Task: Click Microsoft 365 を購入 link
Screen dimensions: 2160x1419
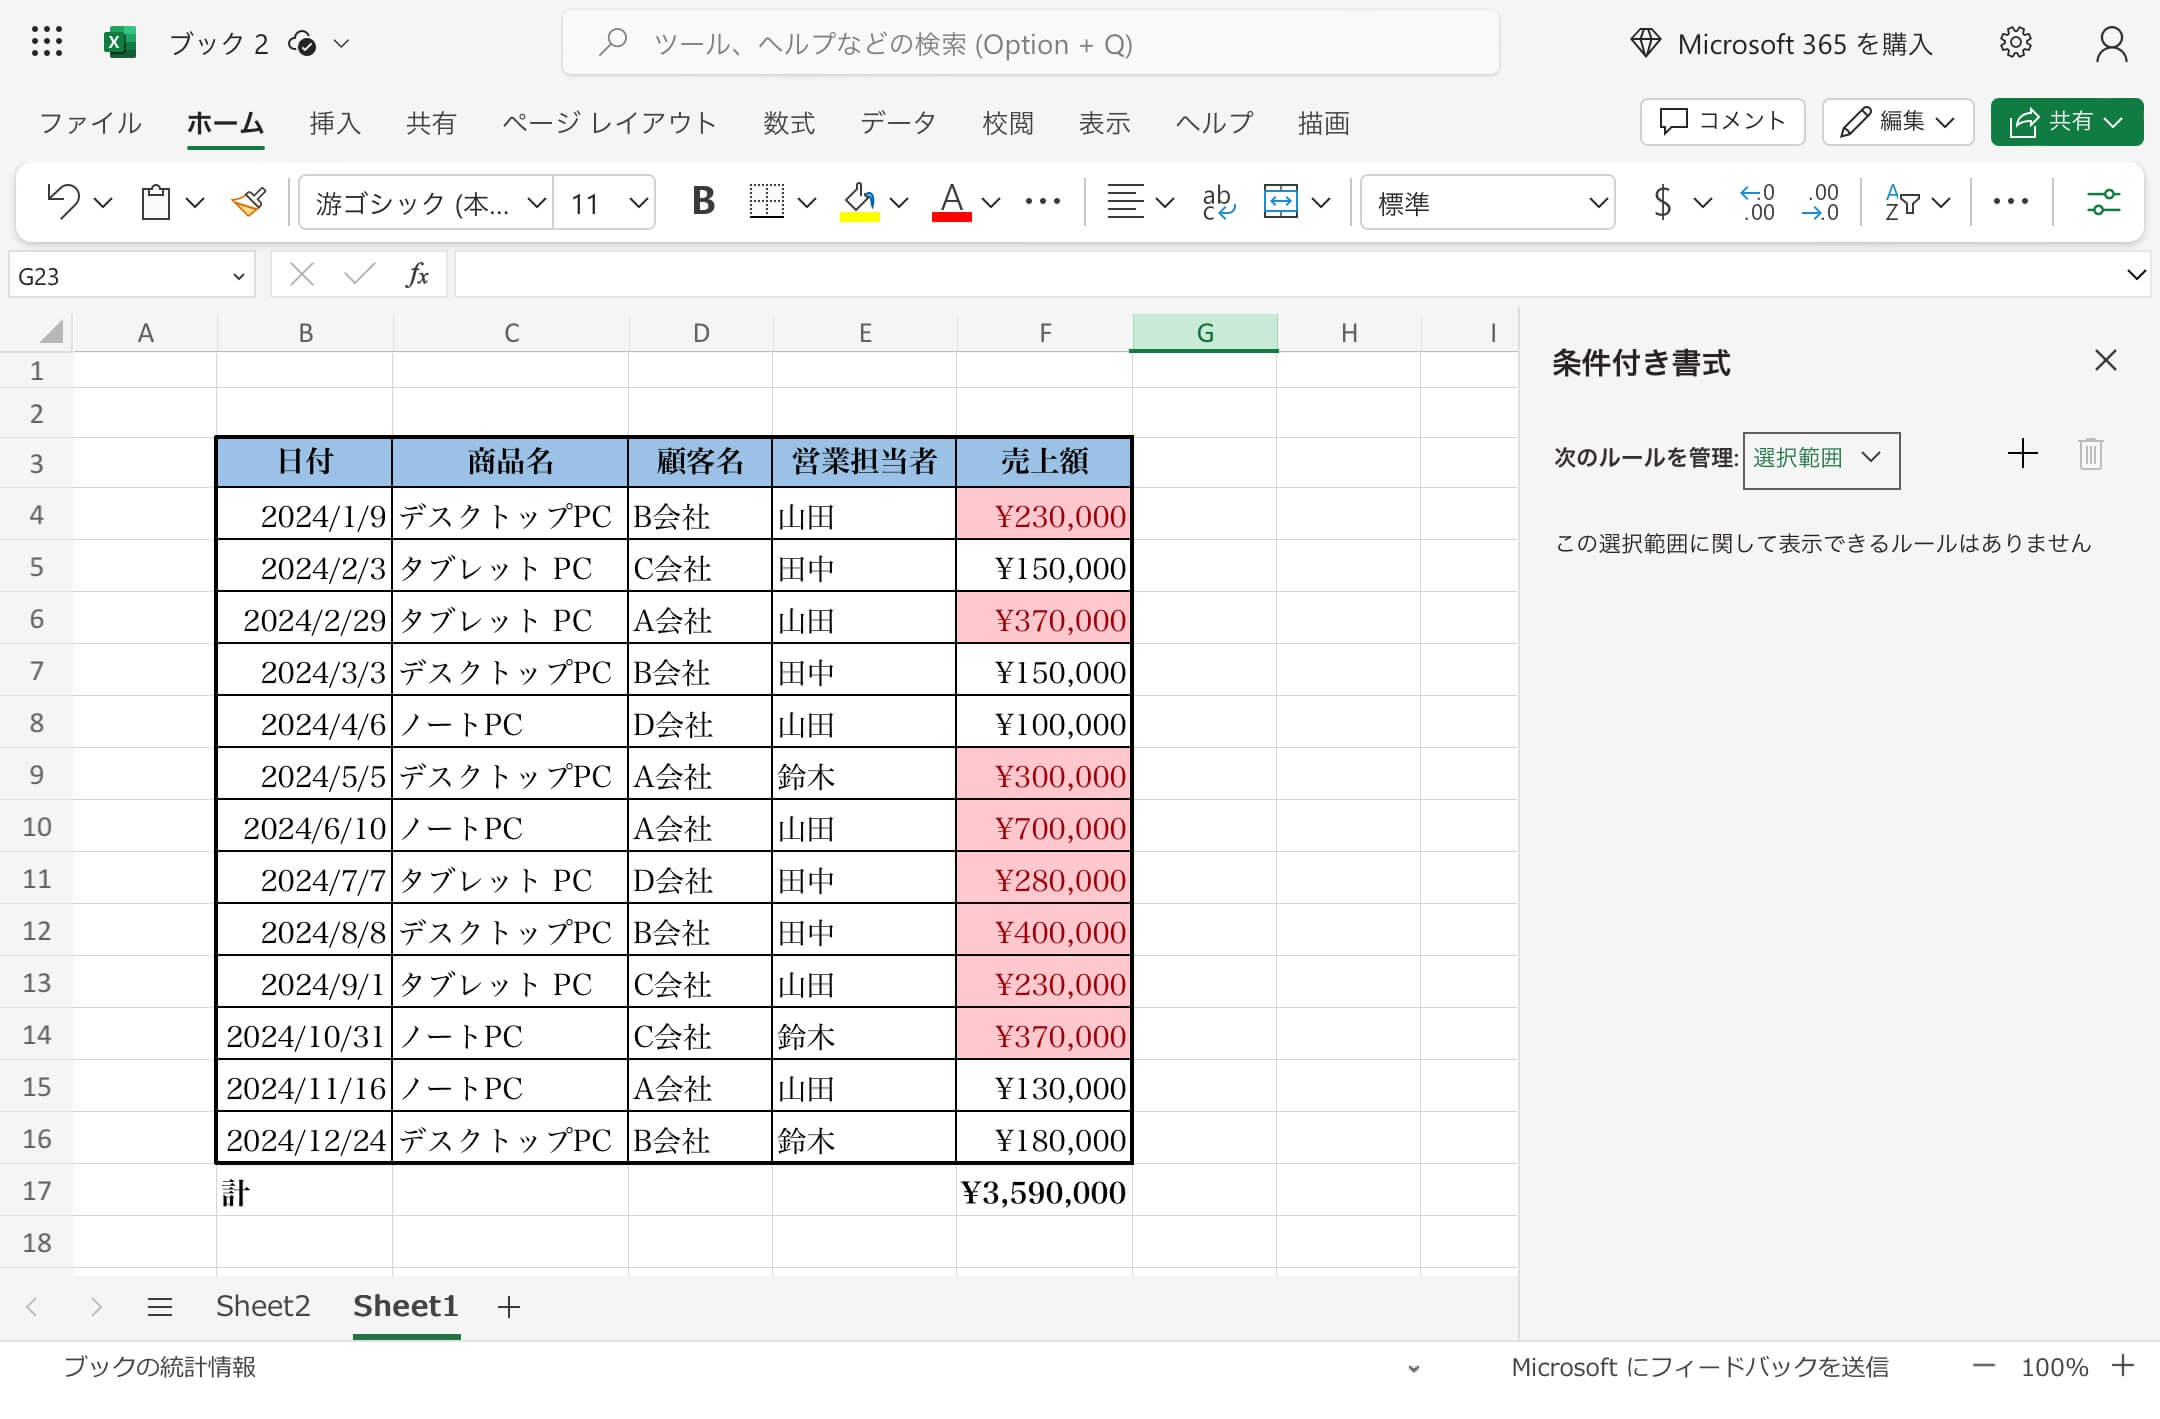Action: coord(1781,44)
